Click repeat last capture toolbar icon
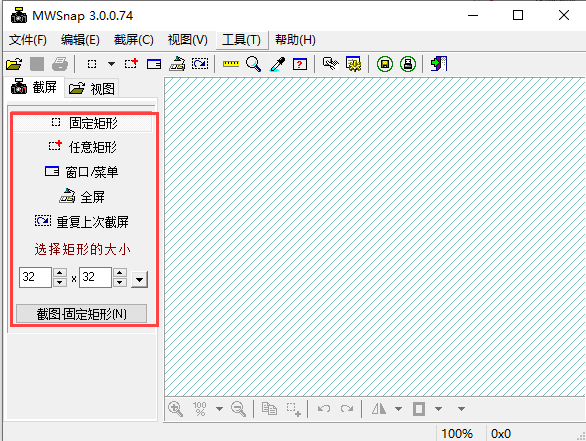 click(200, 64)
